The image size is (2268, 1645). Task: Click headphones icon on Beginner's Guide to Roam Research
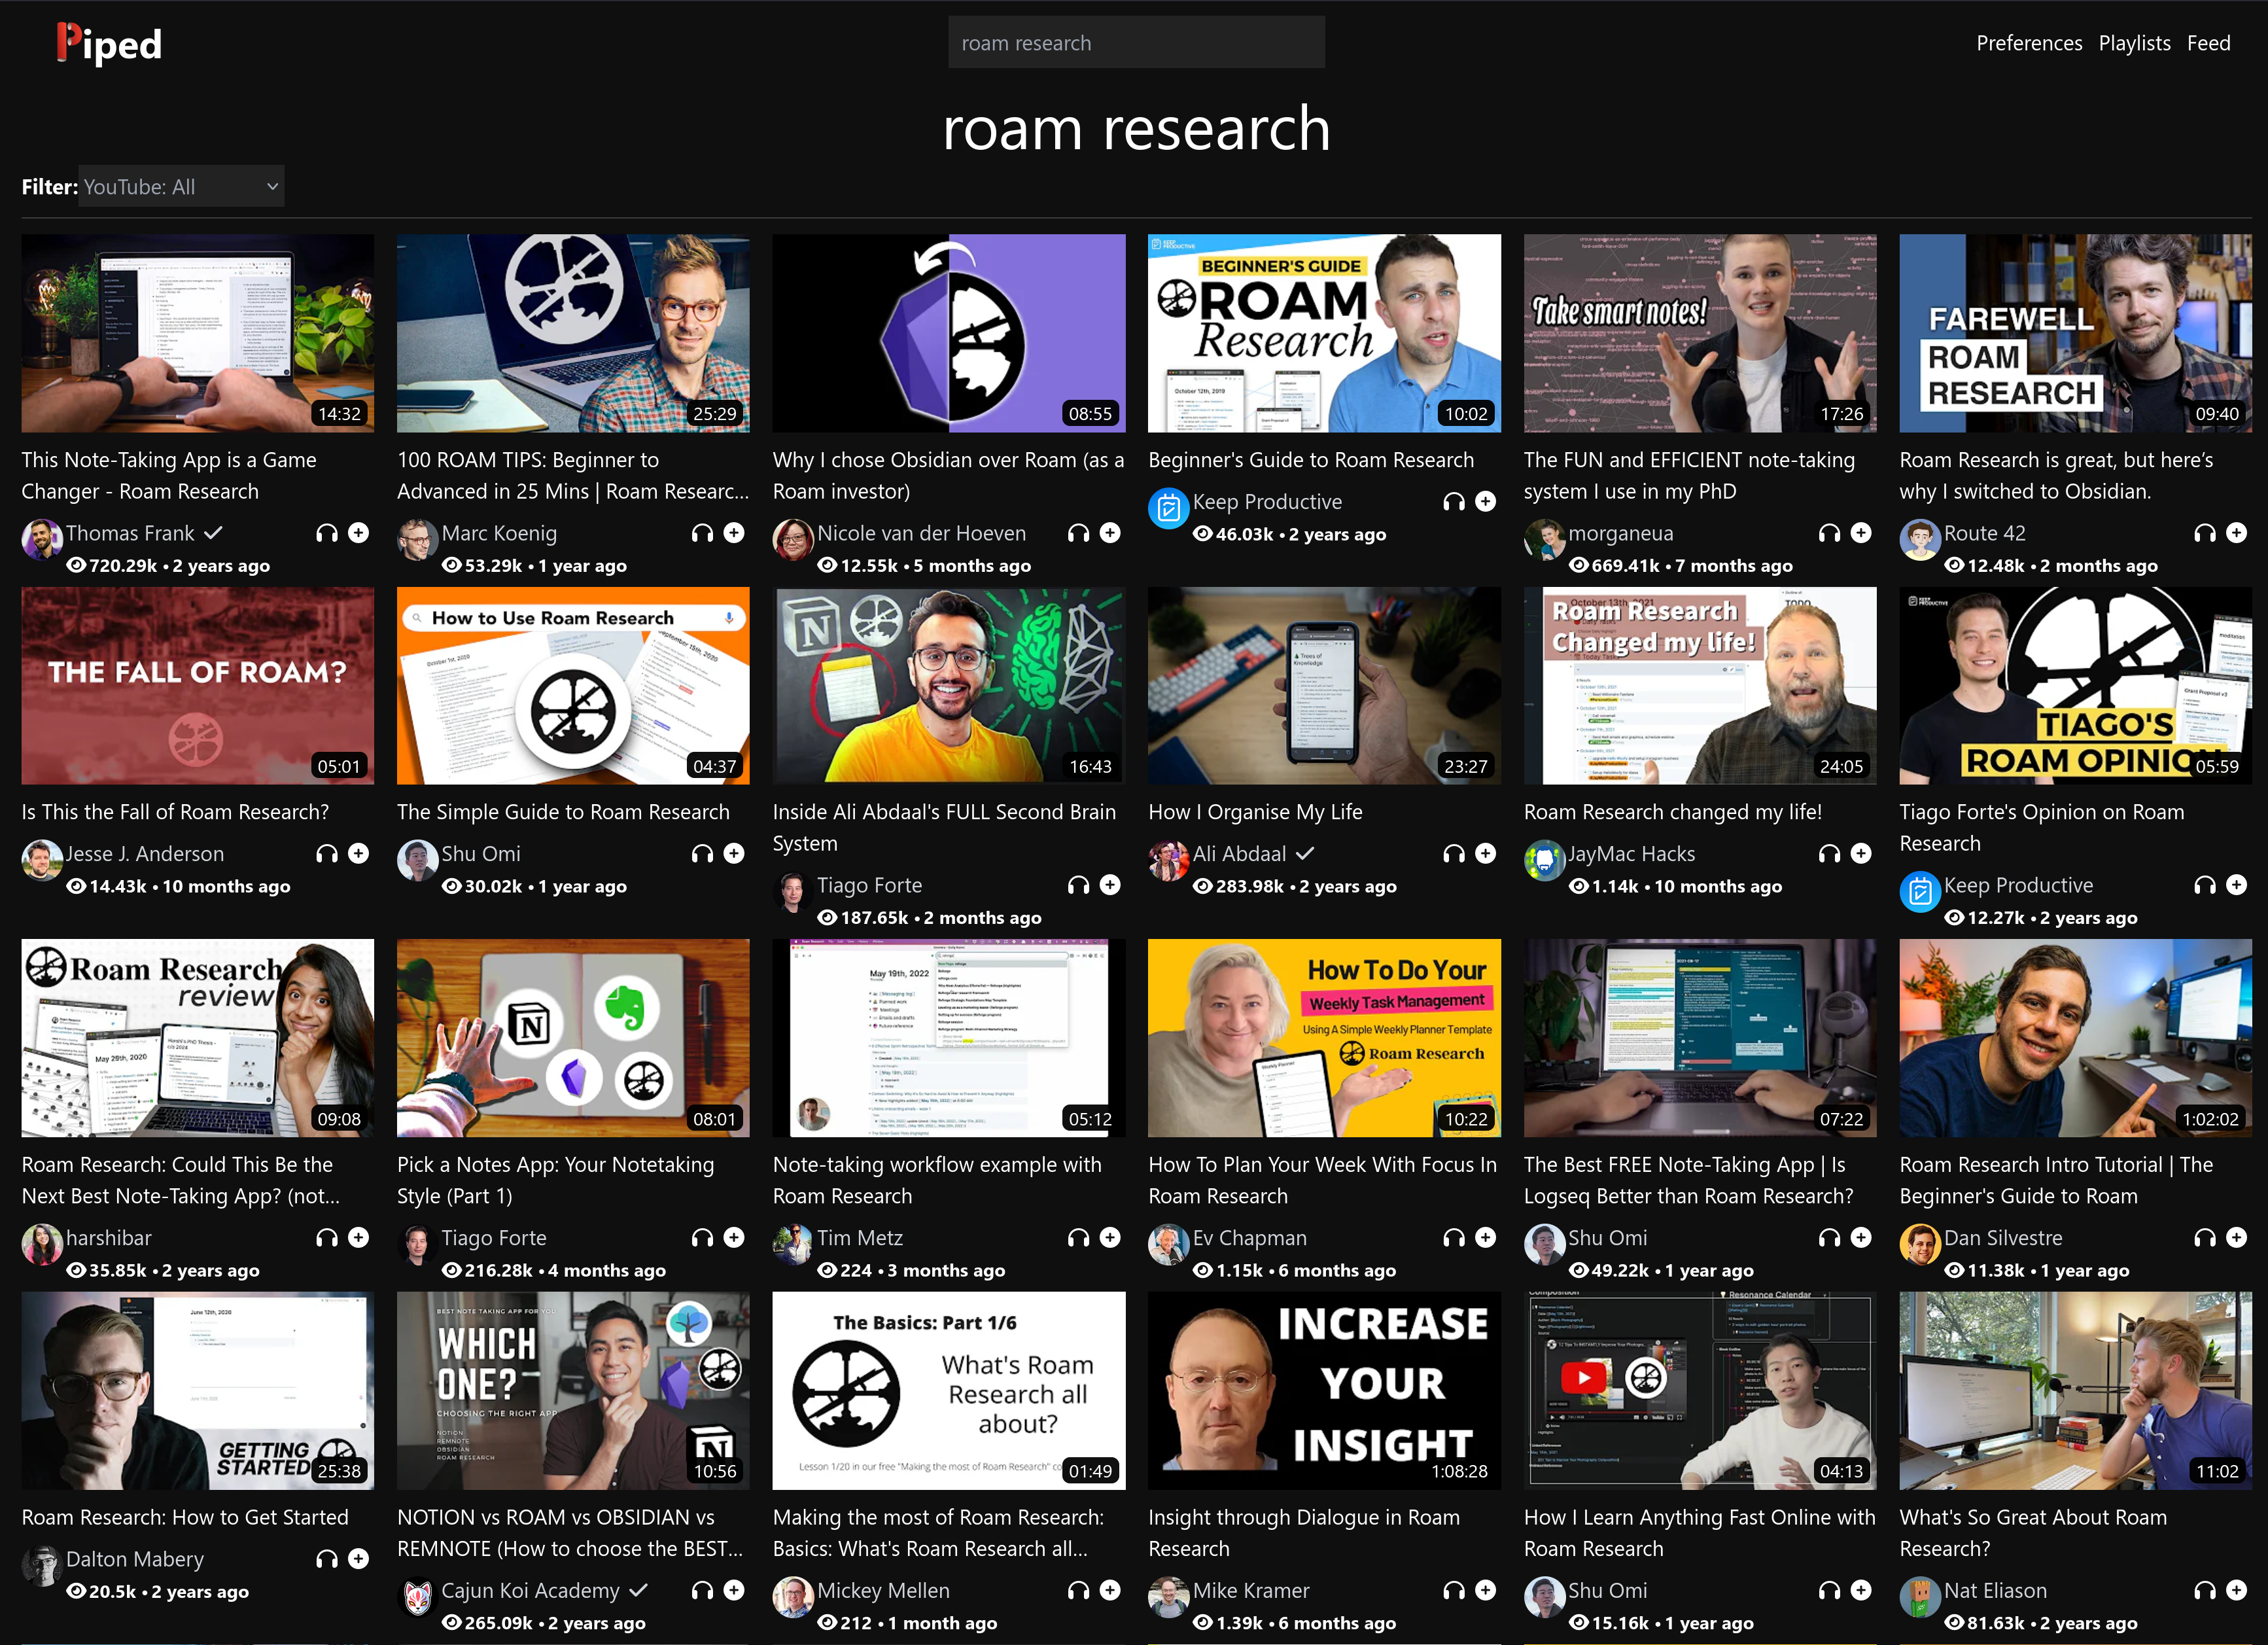(1454, 502)
